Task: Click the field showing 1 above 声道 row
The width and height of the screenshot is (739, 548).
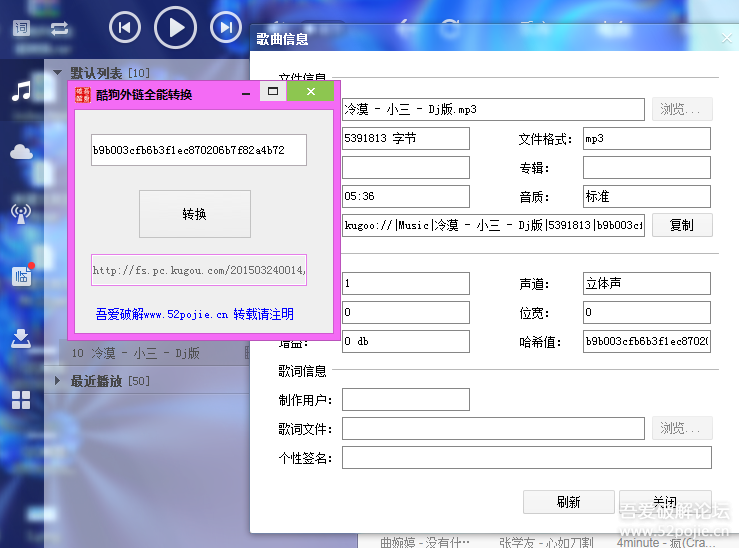Action: (x=406, y=283)
